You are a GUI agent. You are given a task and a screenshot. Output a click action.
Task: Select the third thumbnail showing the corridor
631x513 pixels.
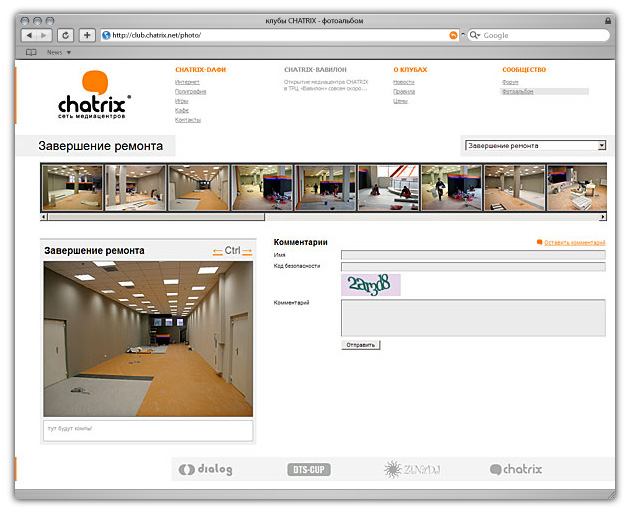click(x=199, y=187)
